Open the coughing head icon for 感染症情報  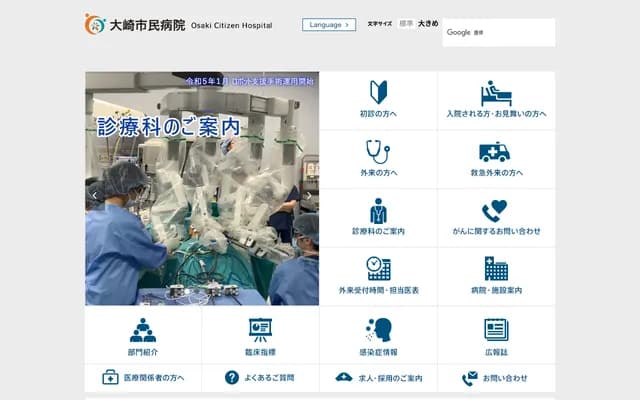click(378, 330)
